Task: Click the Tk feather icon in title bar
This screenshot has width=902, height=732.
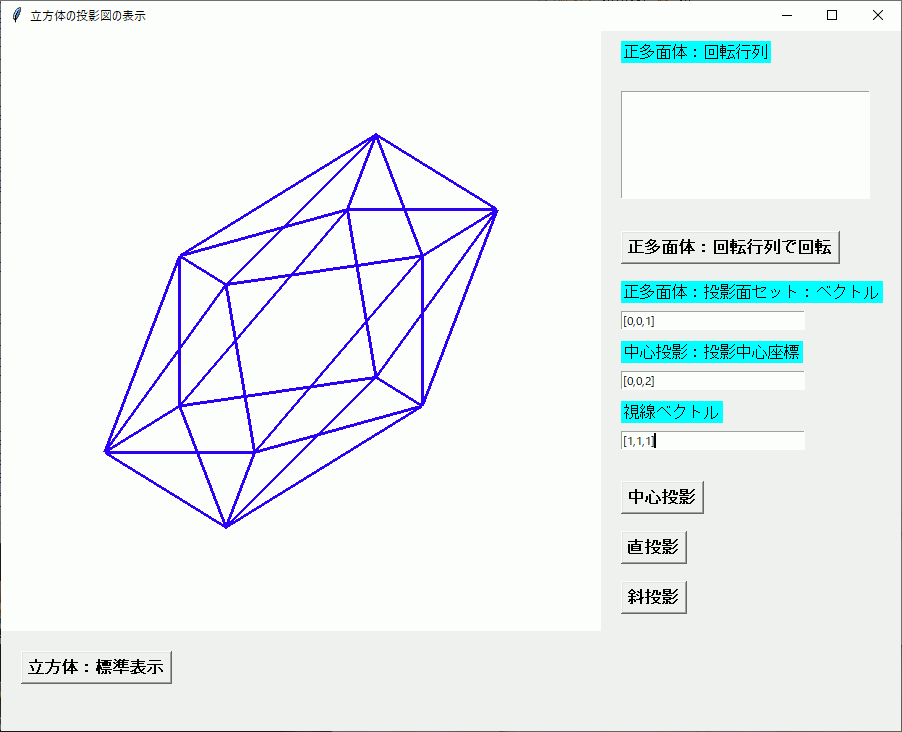Action: click(17, 16)
